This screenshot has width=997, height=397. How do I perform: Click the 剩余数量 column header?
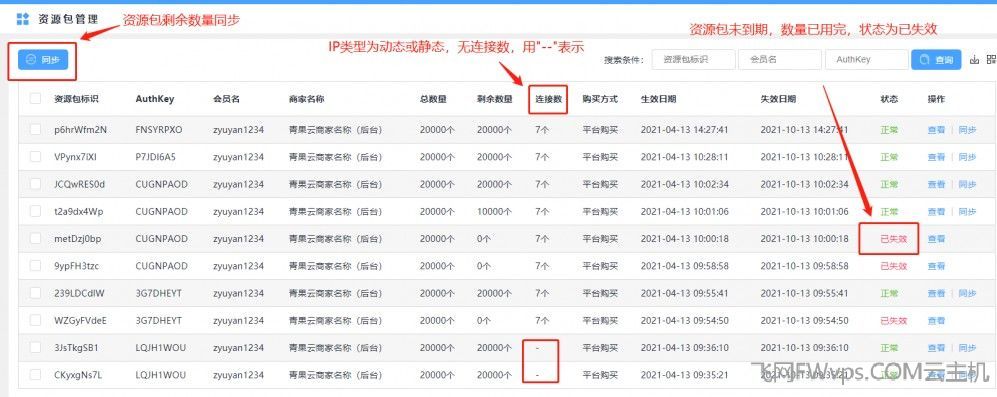point(495,99)
